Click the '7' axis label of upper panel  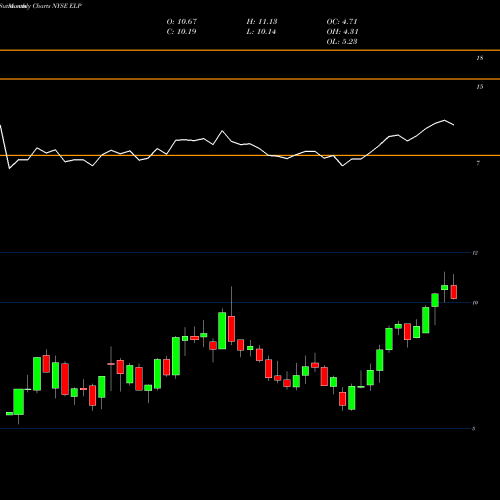[478, 163]
